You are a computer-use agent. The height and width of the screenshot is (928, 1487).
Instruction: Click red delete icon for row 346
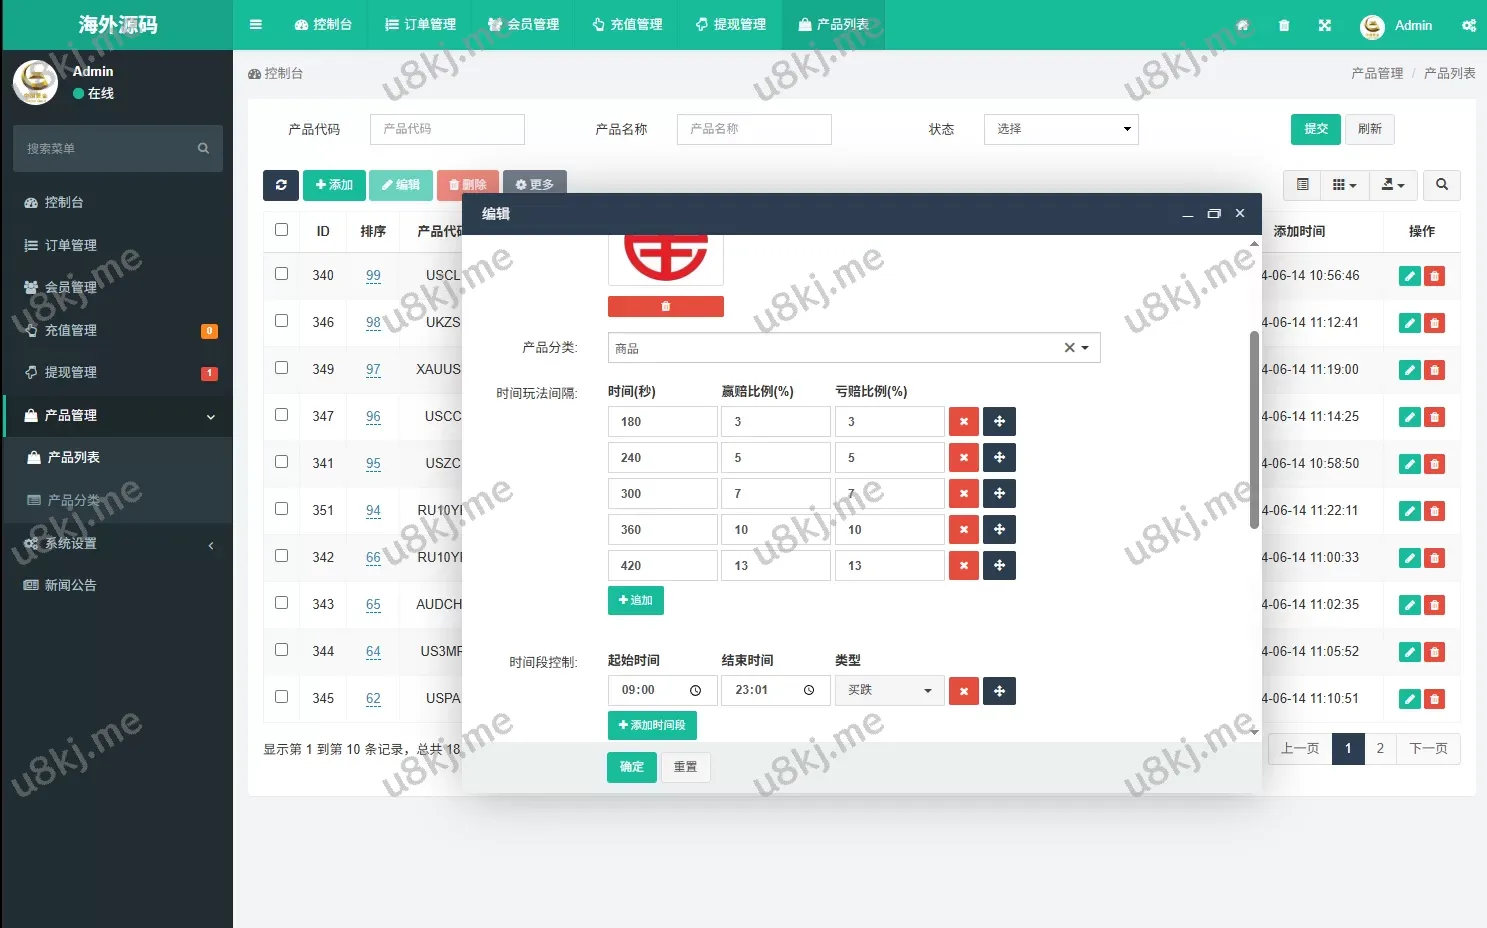coord(1434,323)
